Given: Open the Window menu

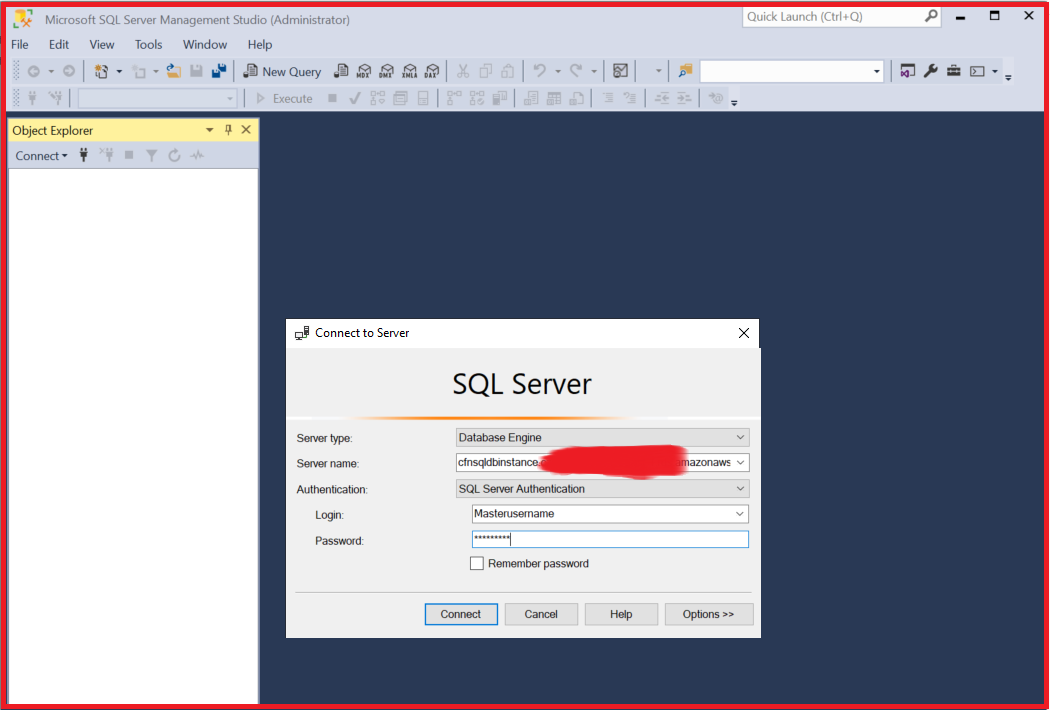Looking at the screenshot, I should point(205,44).
